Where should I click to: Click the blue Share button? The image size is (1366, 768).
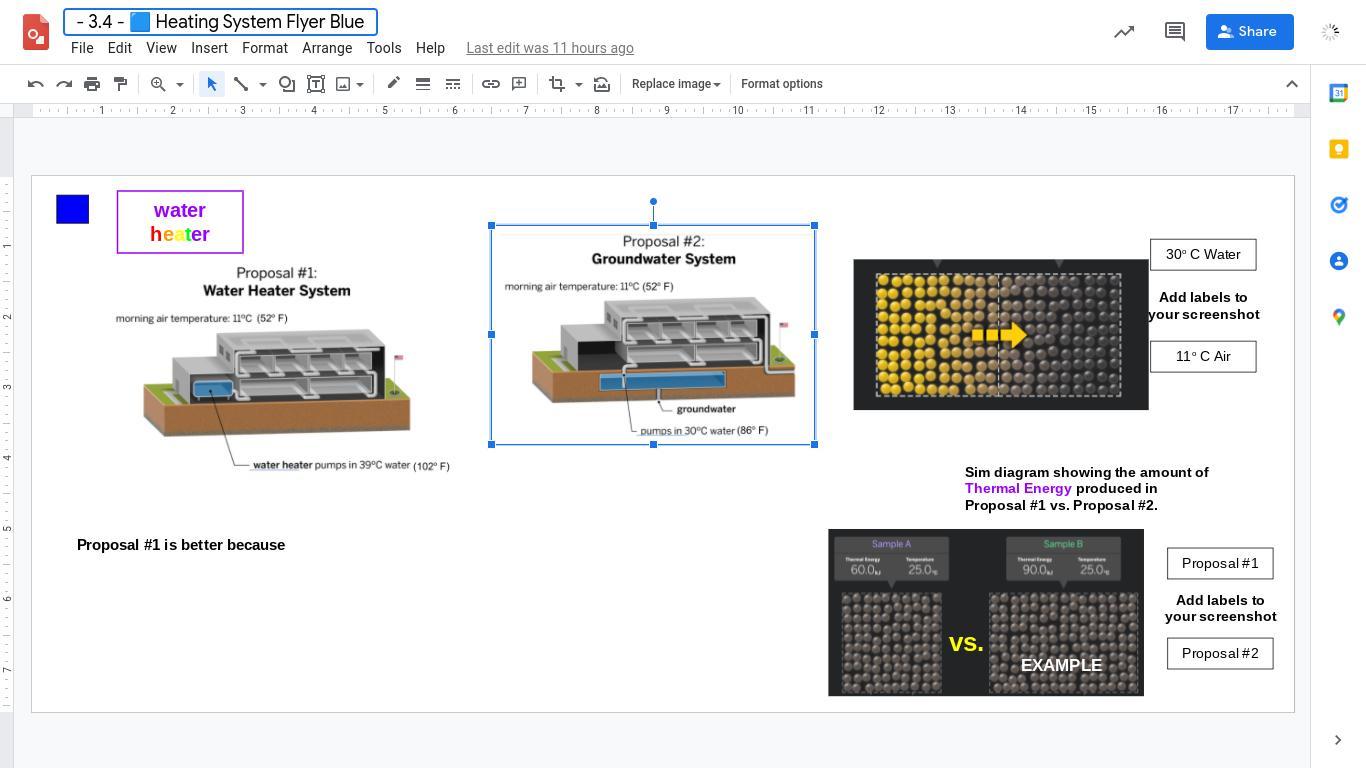pyautogui.click(x=1249, y=32)
